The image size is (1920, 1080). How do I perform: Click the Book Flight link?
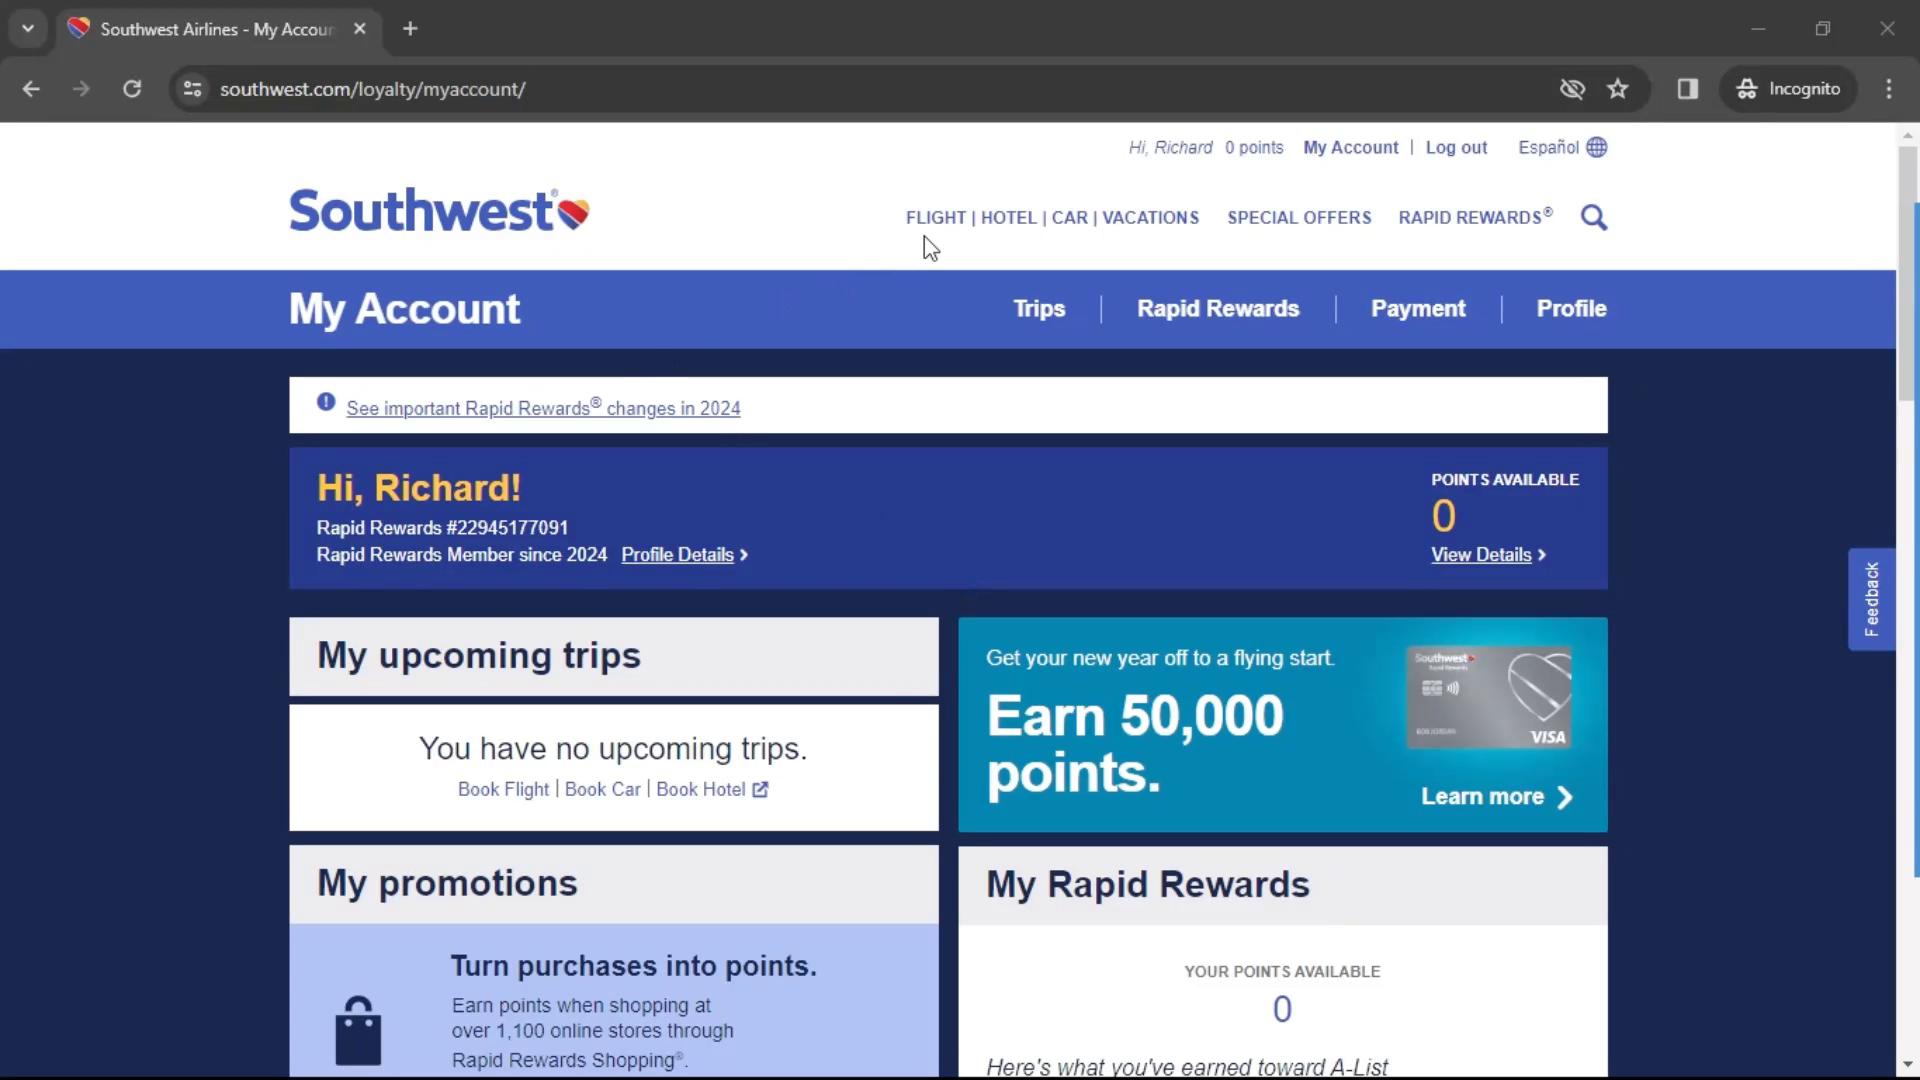502,789
